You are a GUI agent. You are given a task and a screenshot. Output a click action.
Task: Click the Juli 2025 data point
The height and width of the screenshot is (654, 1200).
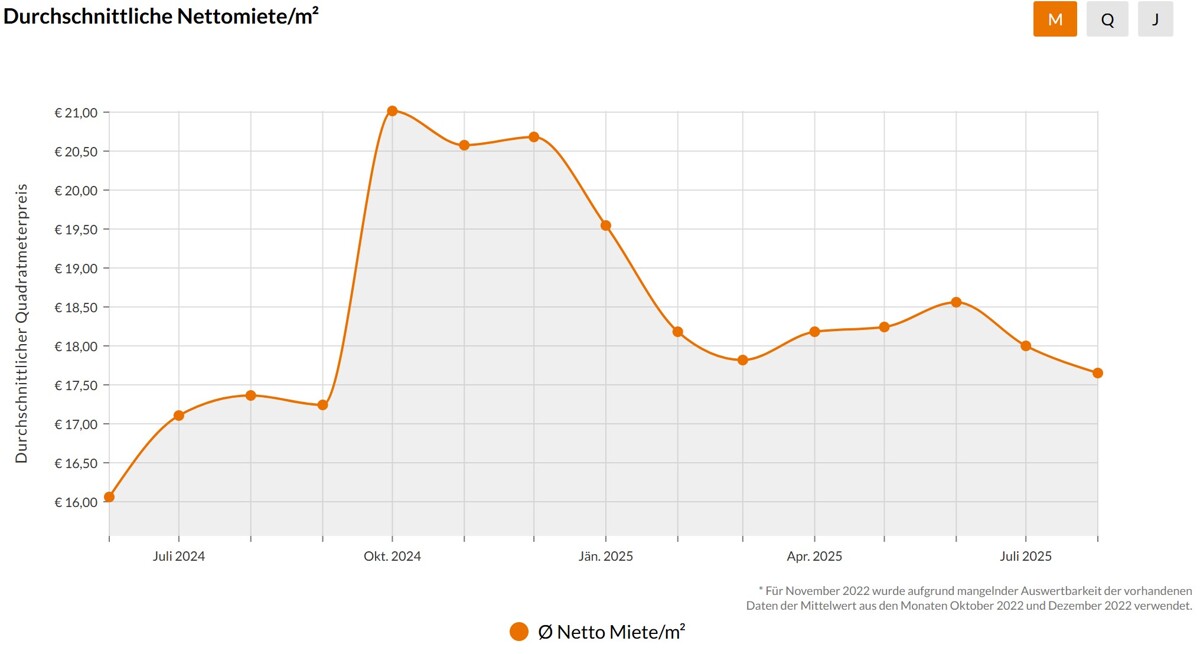(1026, 346)
